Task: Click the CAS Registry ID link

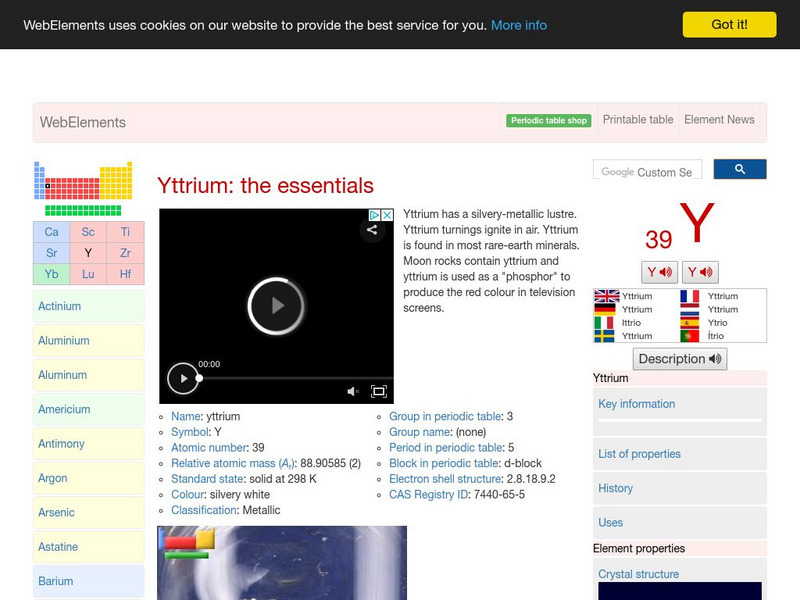Action: tap(429, 494)
